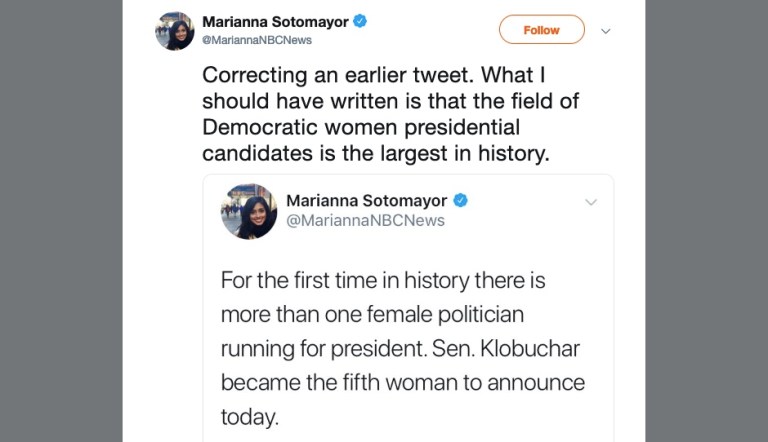Open the top tweet's chevron options menu

coord(605,30)
